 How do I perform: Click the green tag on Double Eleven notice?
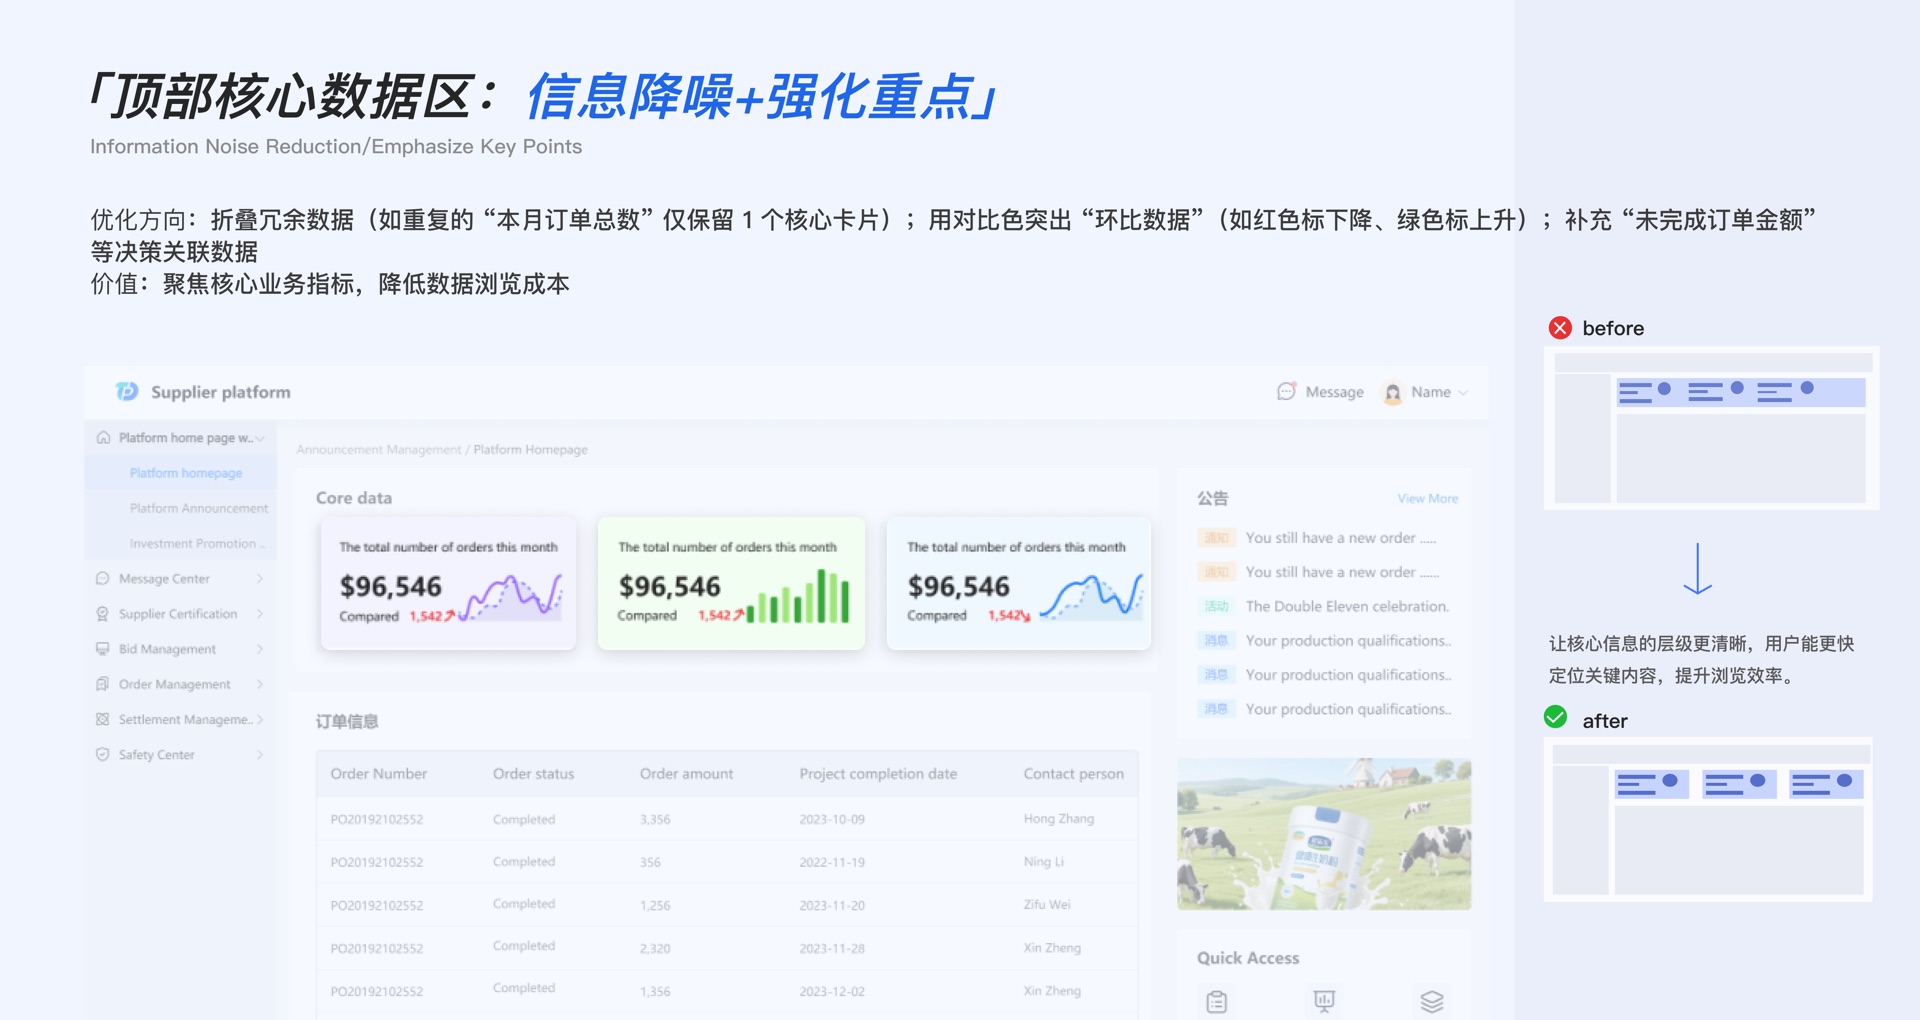click(x=1216, y=606)
